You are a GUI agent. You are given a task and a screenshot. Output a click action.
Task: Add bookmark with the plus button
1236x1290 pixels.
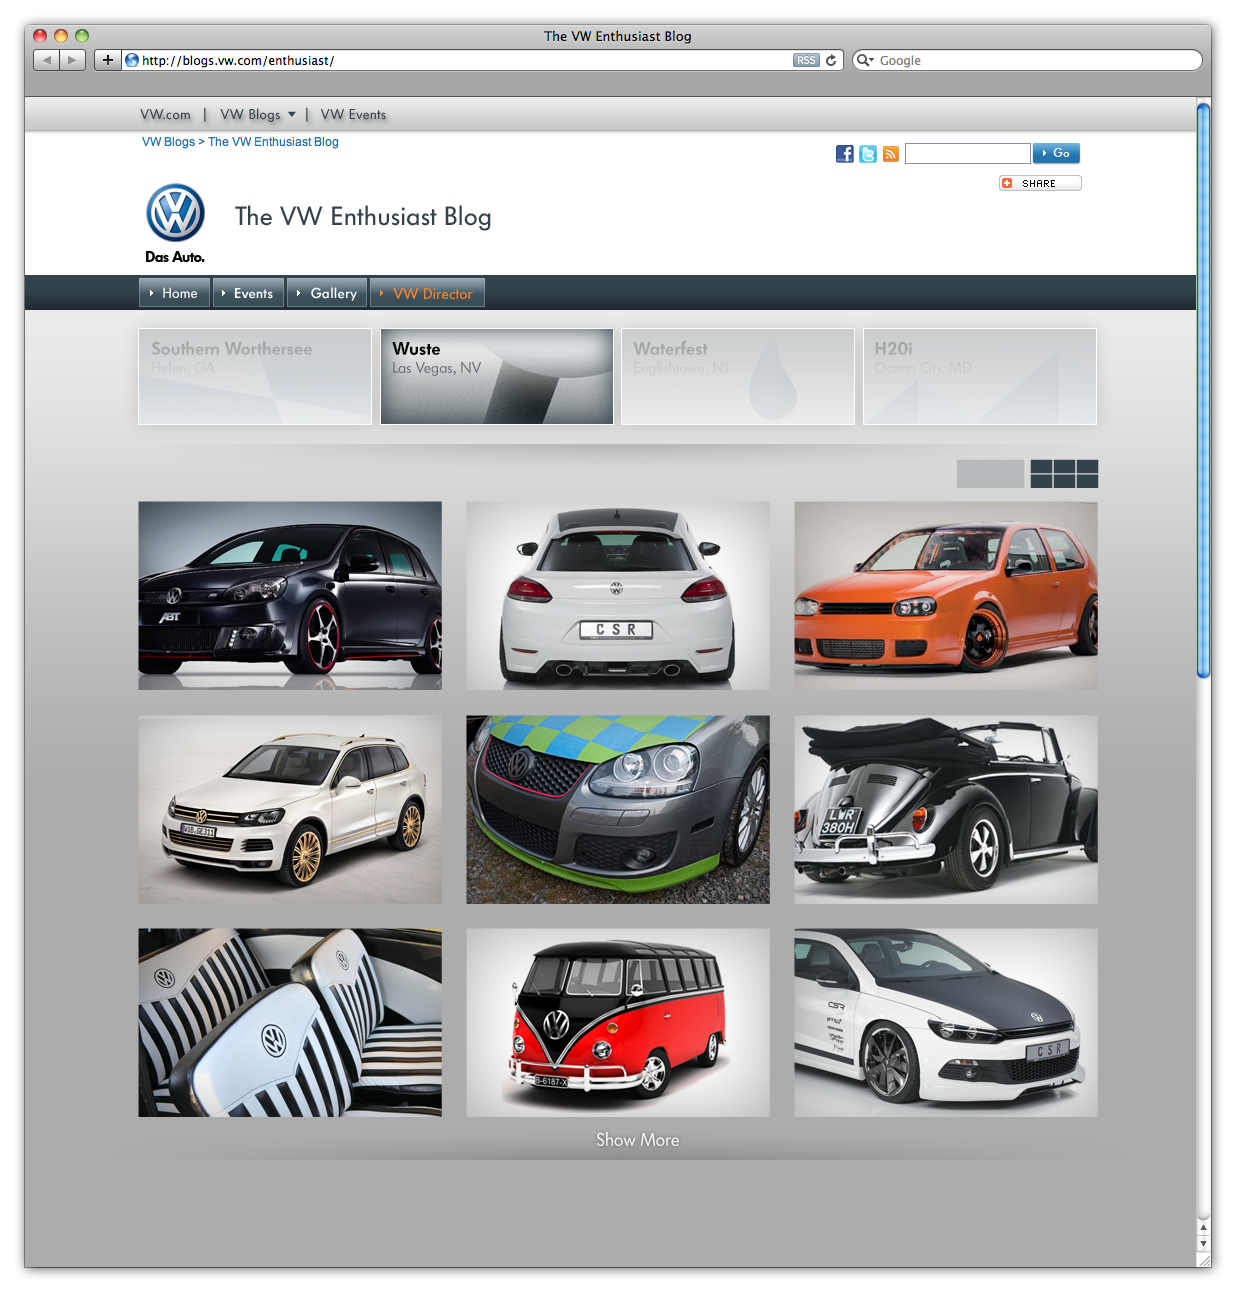107,60
